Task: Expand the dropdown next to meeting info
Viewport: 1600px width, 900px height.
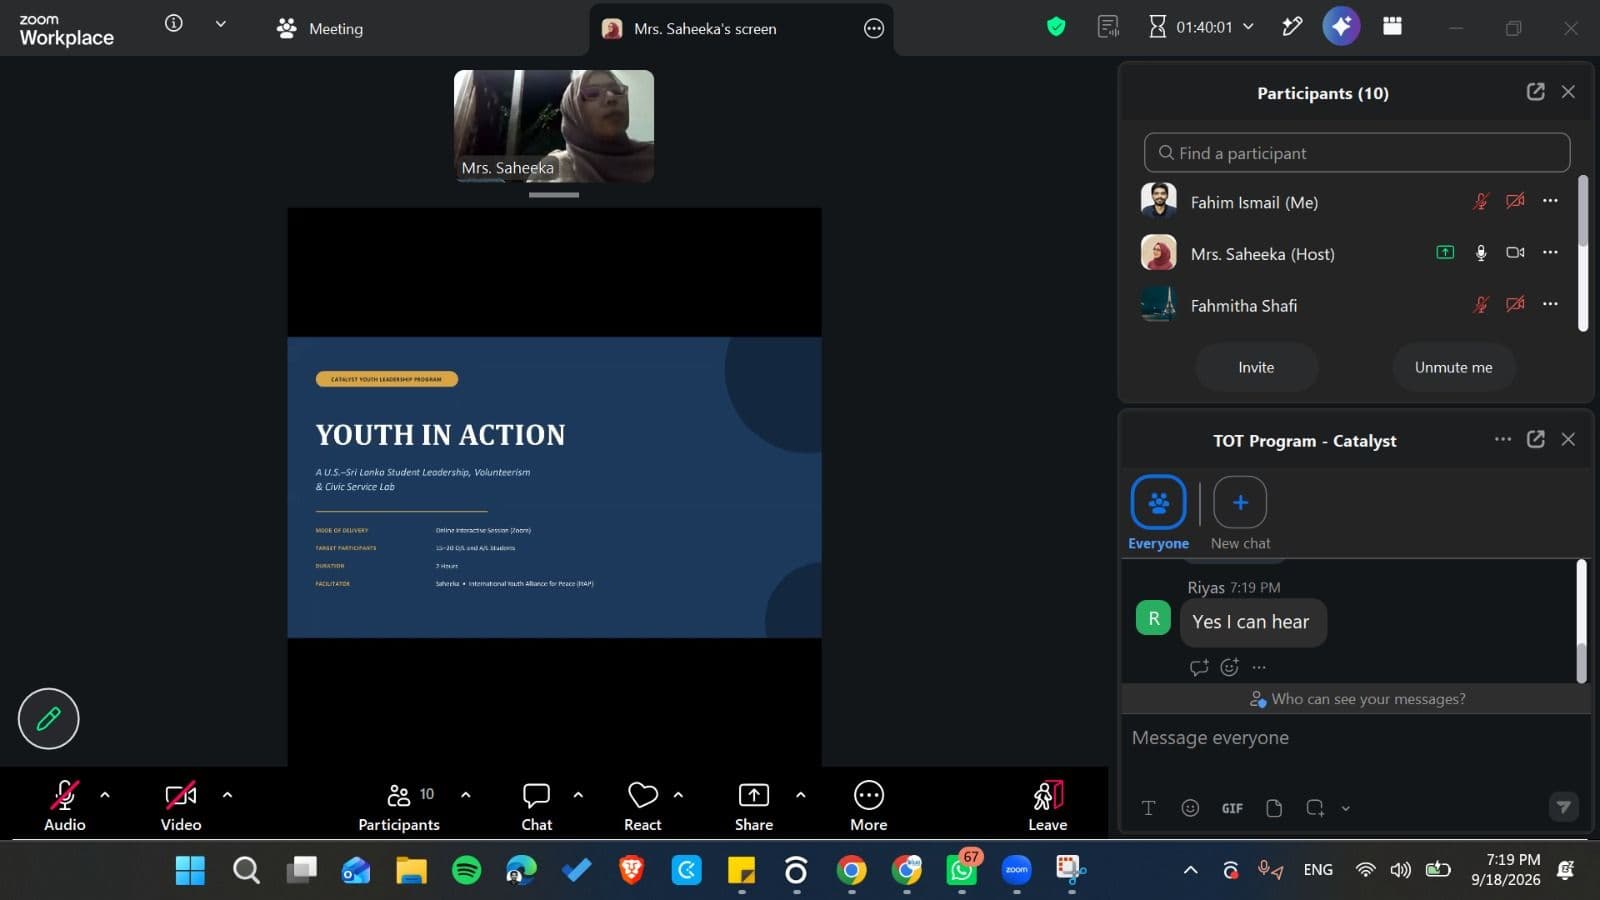Action: tap(220, 24)
